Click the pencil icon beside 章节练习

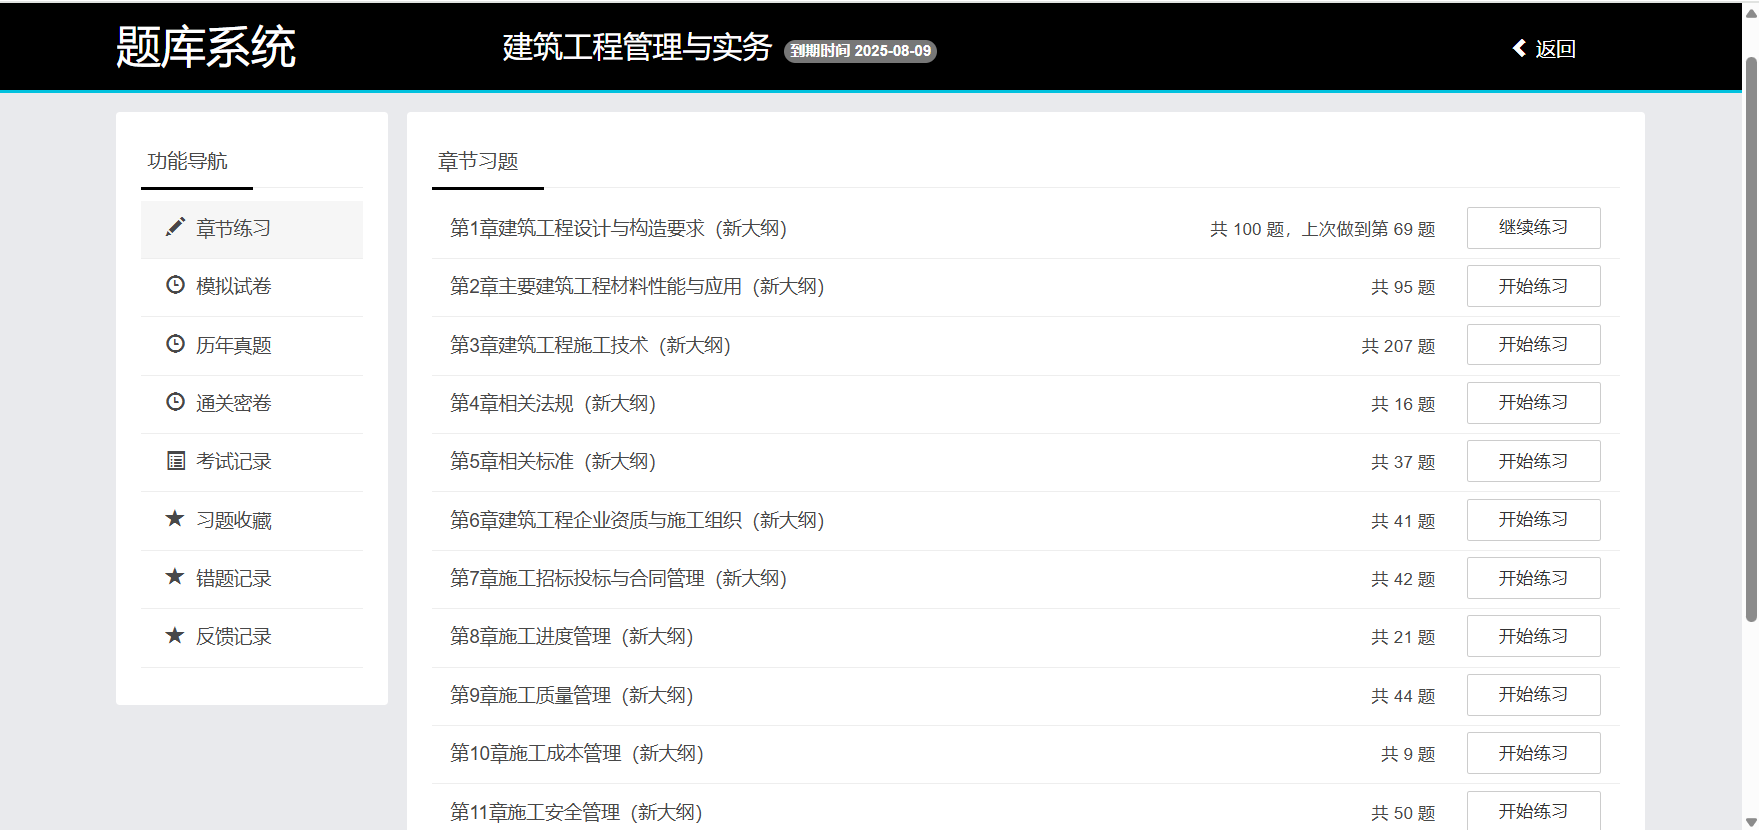tap(175, 227)
